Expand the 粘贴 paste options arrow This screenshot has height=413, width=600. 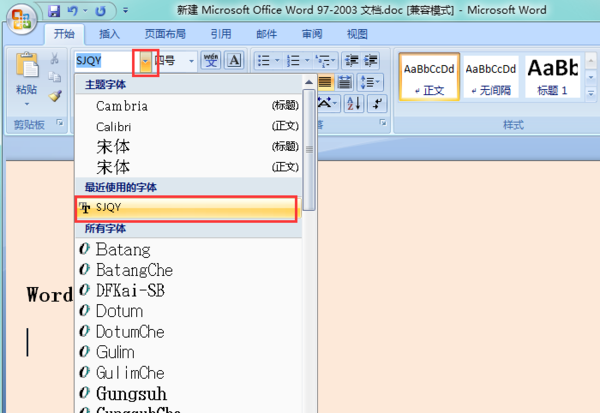(x=26, y=104)
